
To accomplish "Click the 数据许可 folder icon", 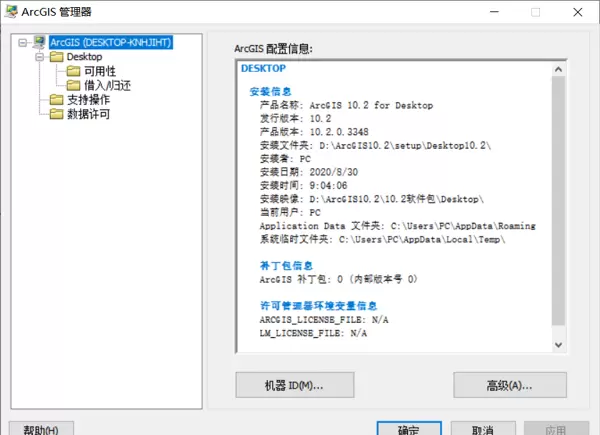I will click(x=57, y=113).
